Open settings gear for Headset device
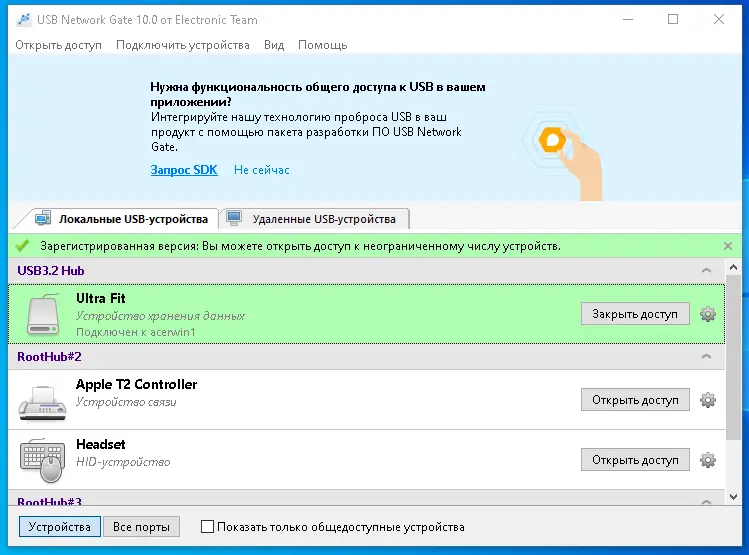The height and width of the screenshot is (555, 749). pyautogui.click(x=707, y=460)
